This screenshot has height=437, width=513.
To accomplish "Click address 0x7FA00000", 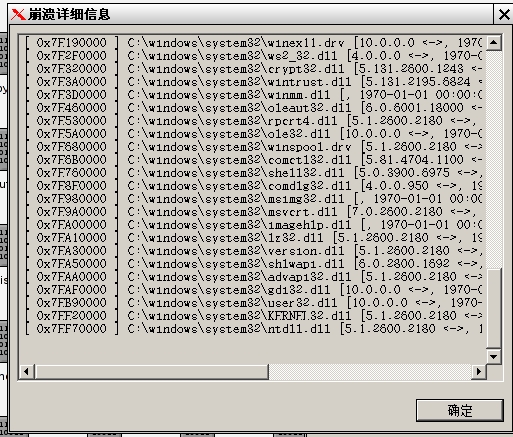I will [71, 225].
